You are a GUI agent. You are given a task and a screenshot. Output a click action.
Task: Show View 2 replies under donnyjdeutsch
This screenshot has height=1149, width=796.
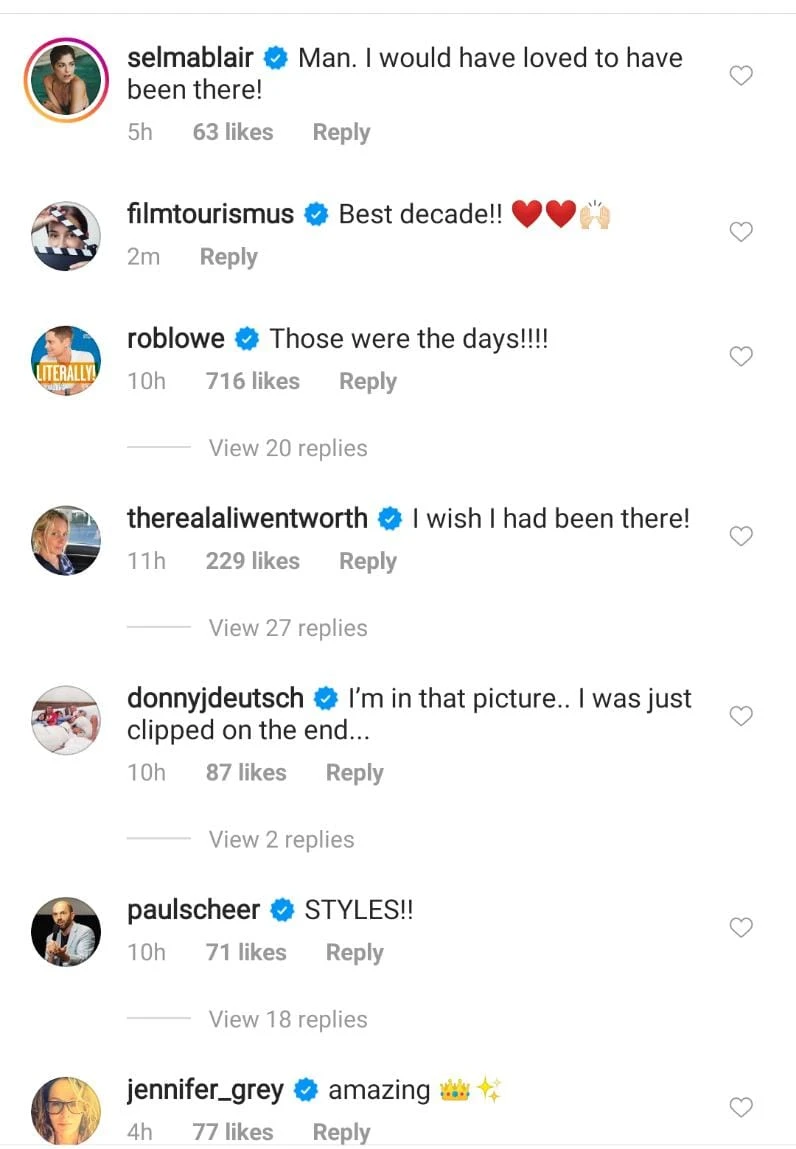(x=281, y=840)
